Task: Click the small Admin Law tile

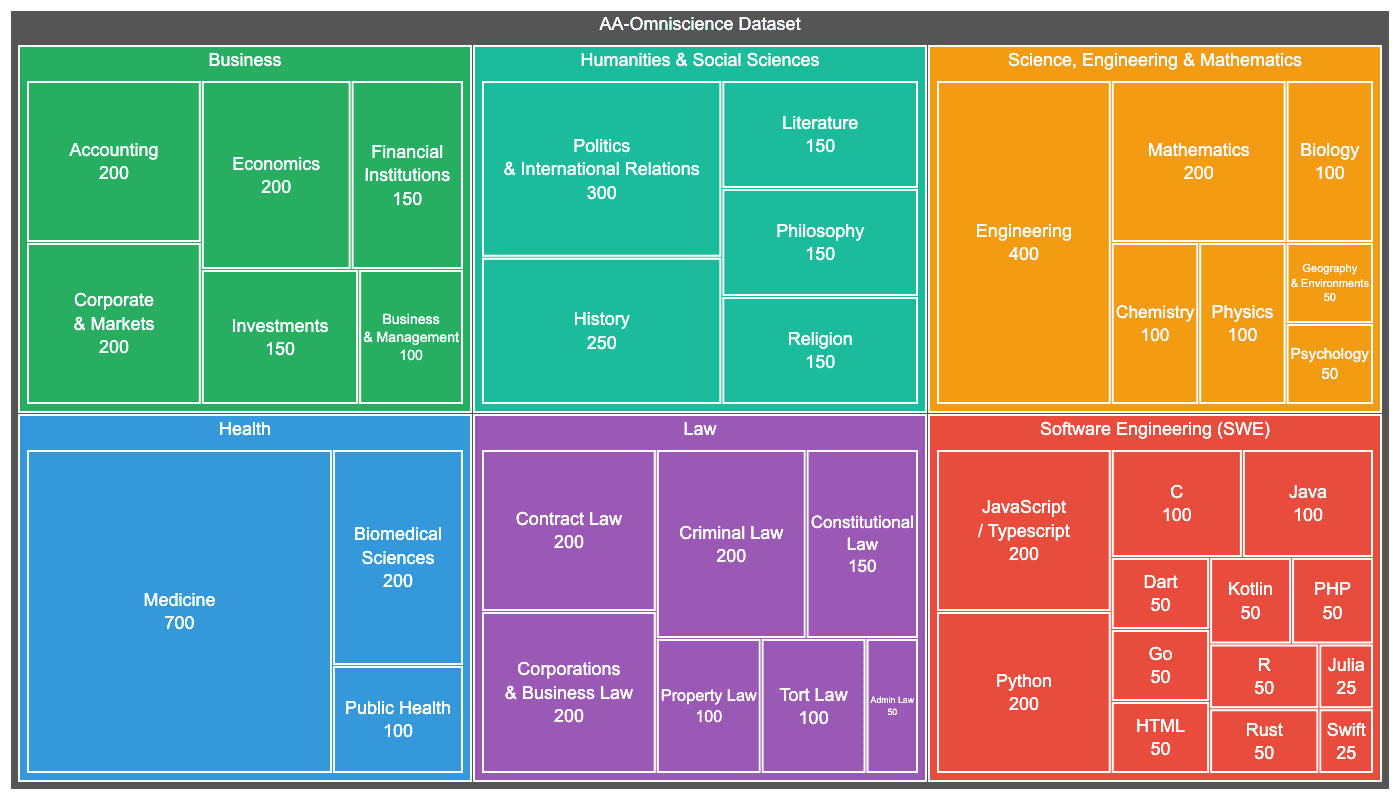Action: [892, 706]
